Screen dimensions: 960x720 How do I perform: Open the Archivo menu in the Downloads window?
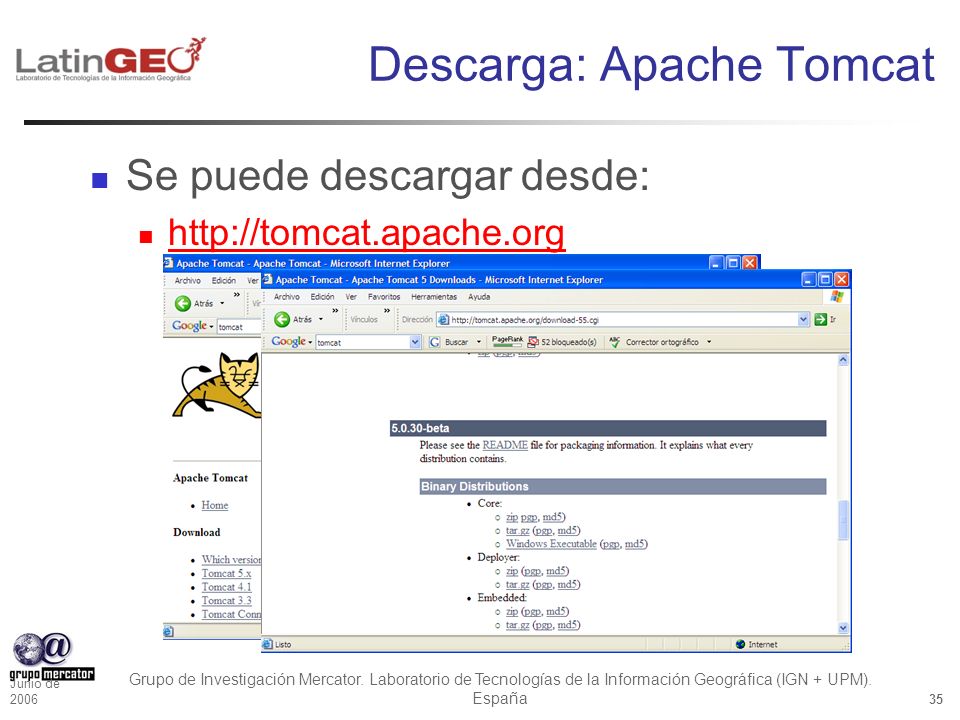(x=287, y=297)
